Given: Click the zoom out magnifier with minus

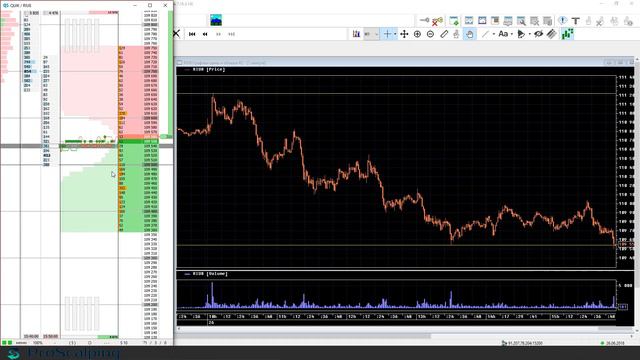Looking at the screenshot, I should (x=430, y=34).
